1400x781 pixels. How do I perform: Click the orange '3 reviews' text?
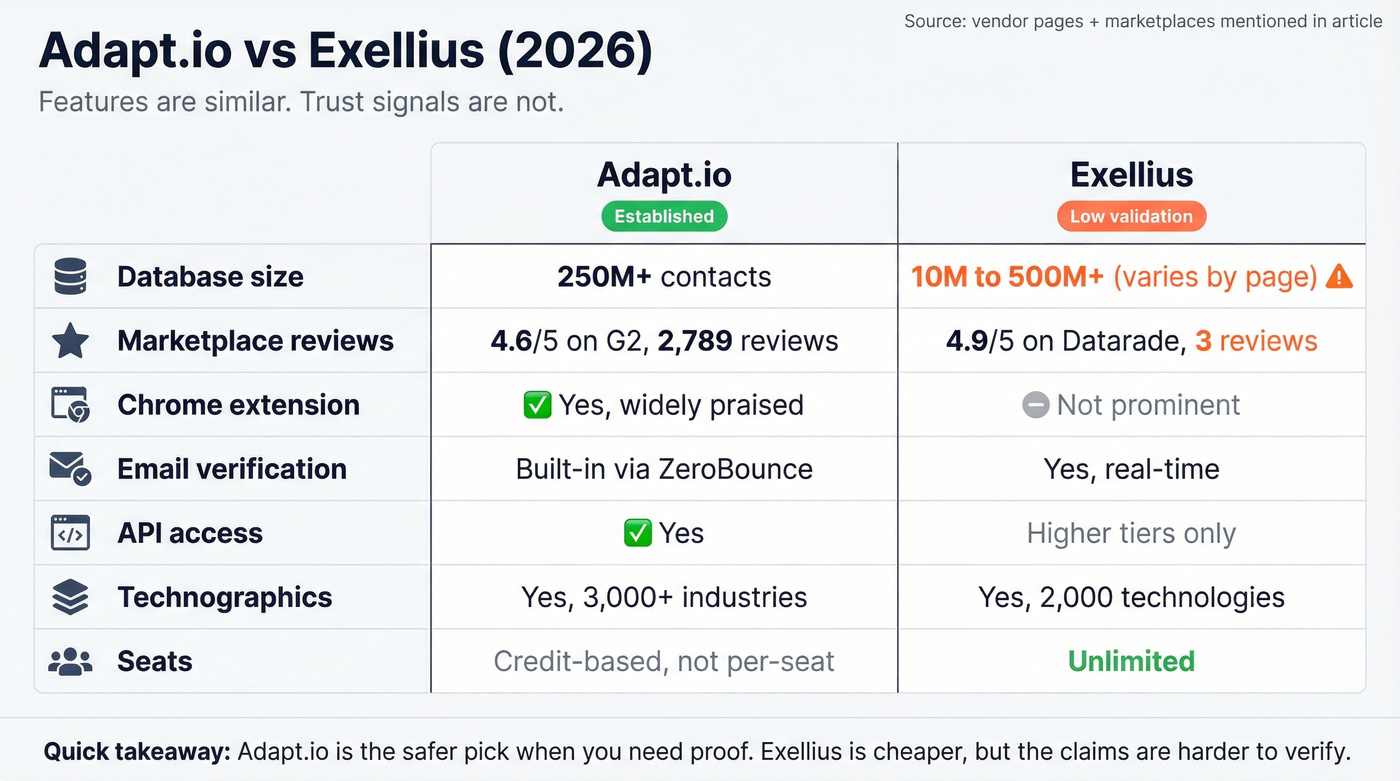click(x=1256, y=341)
